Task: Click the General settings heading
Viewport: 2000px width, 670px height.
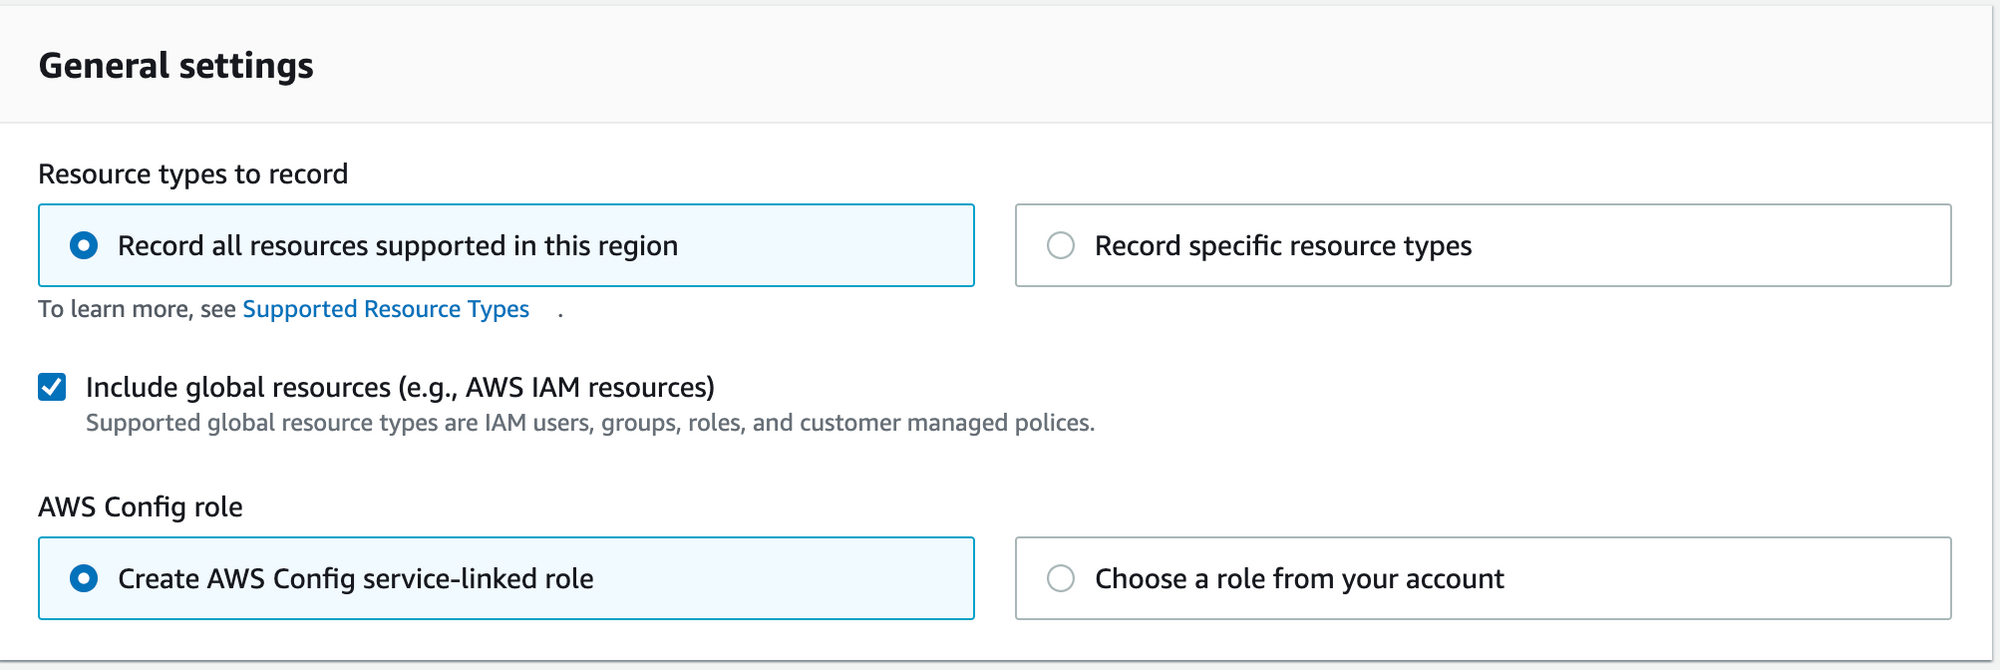Action: [176, 66]
